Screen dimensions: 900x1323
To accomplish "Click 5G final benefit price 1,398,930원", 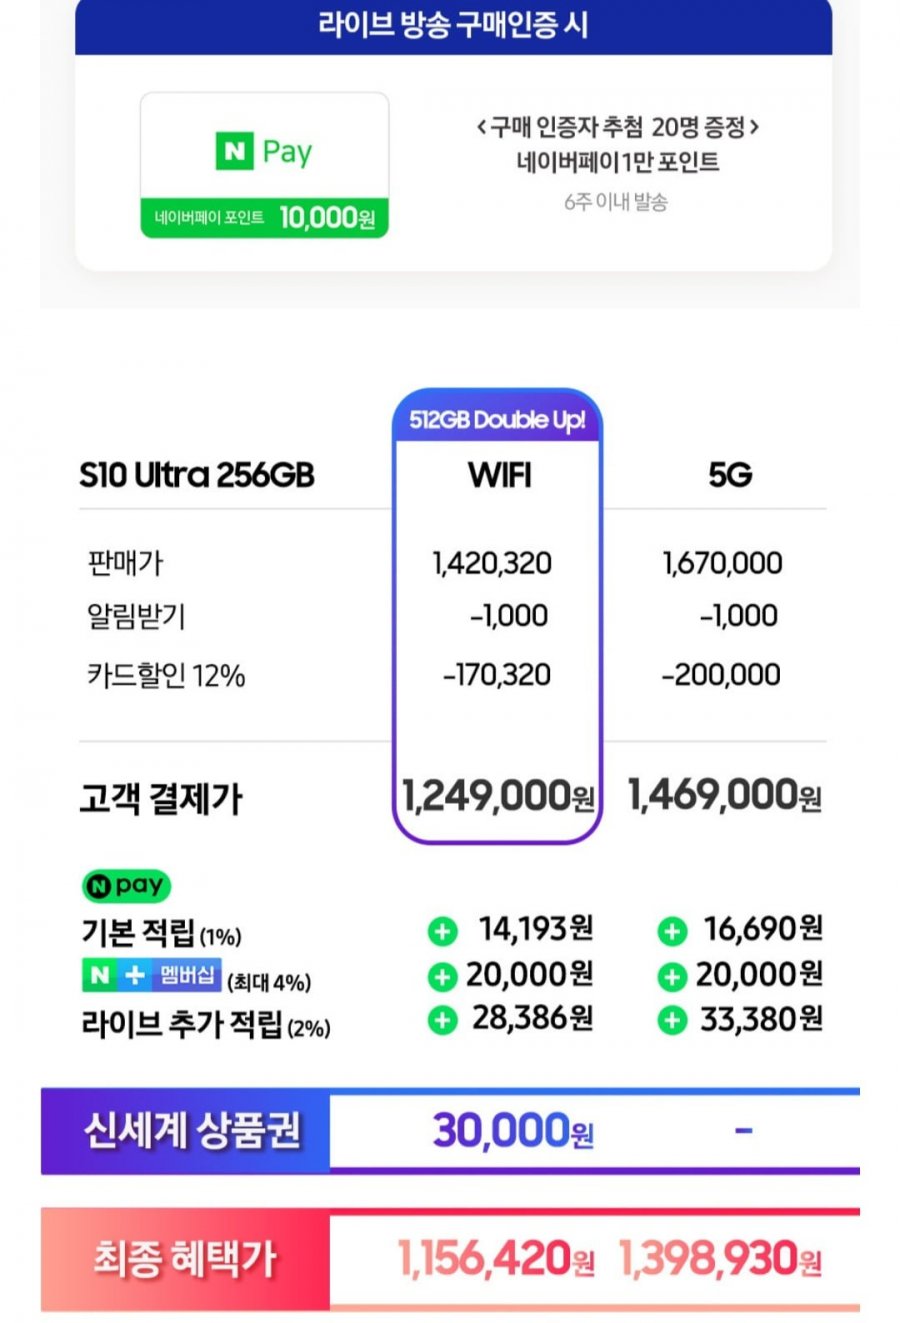I will tap(721, 1259).
